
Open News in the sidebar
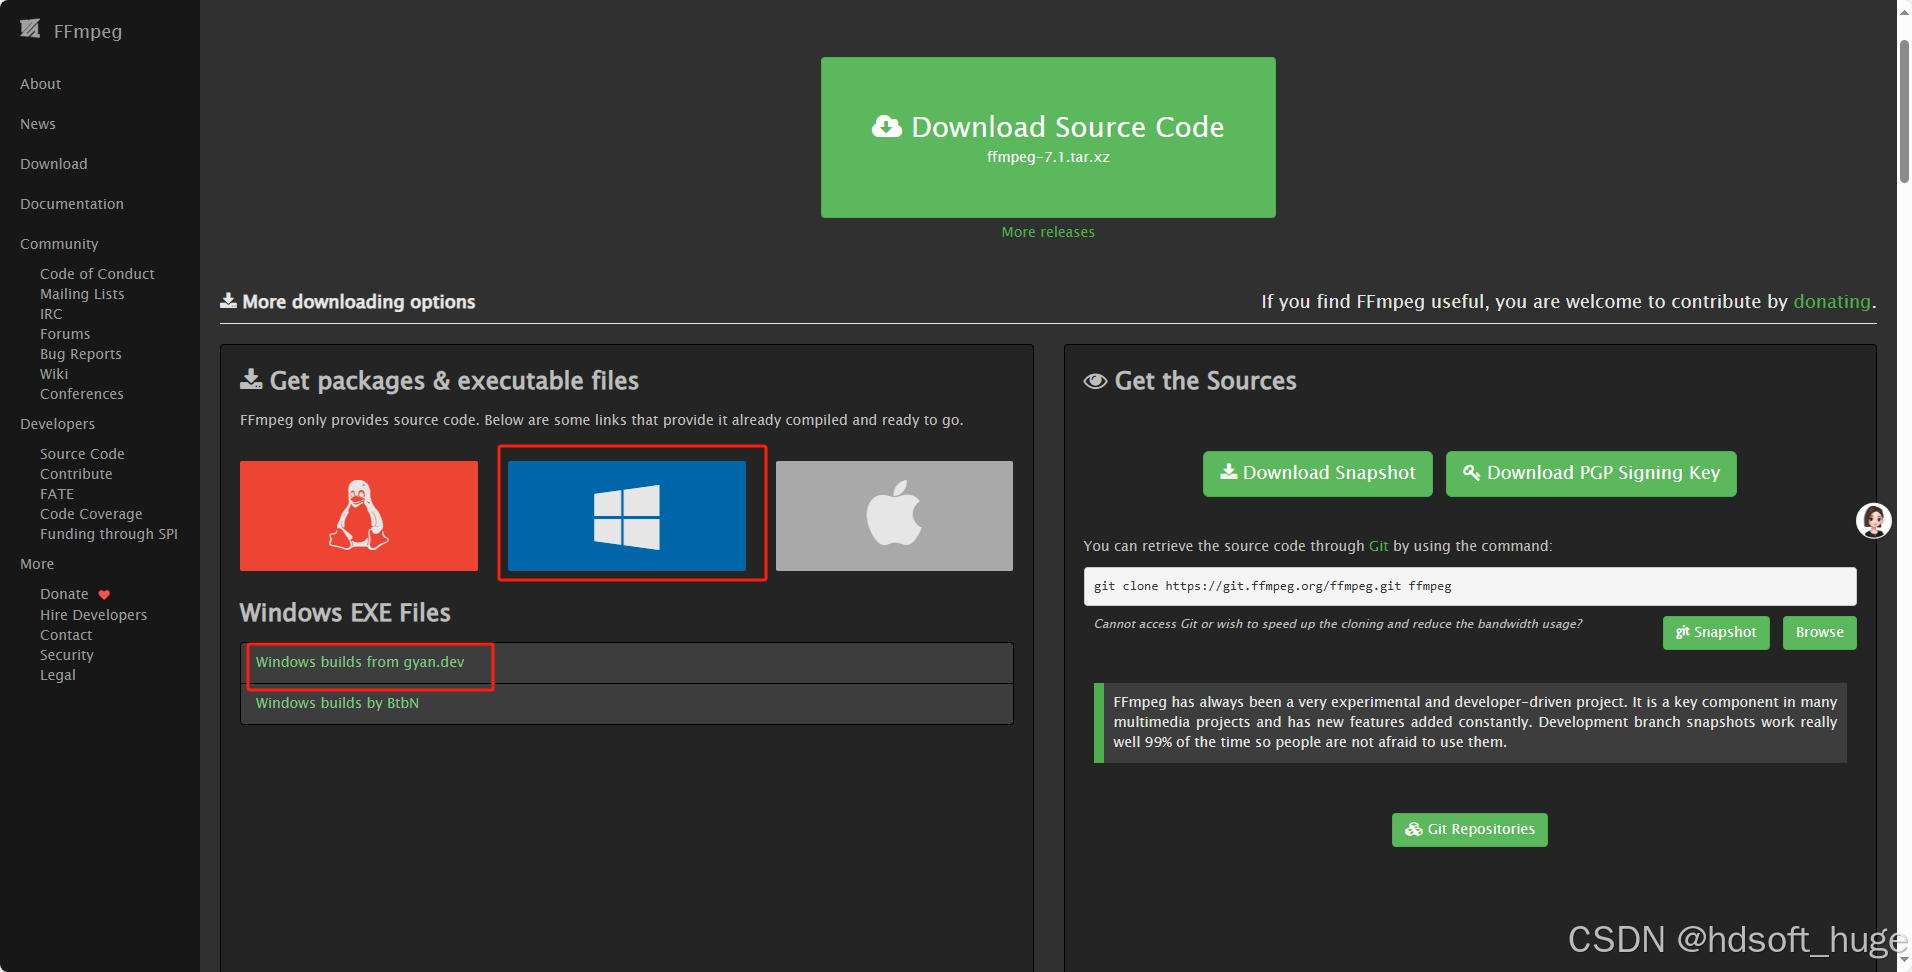[x=38, y=124]
